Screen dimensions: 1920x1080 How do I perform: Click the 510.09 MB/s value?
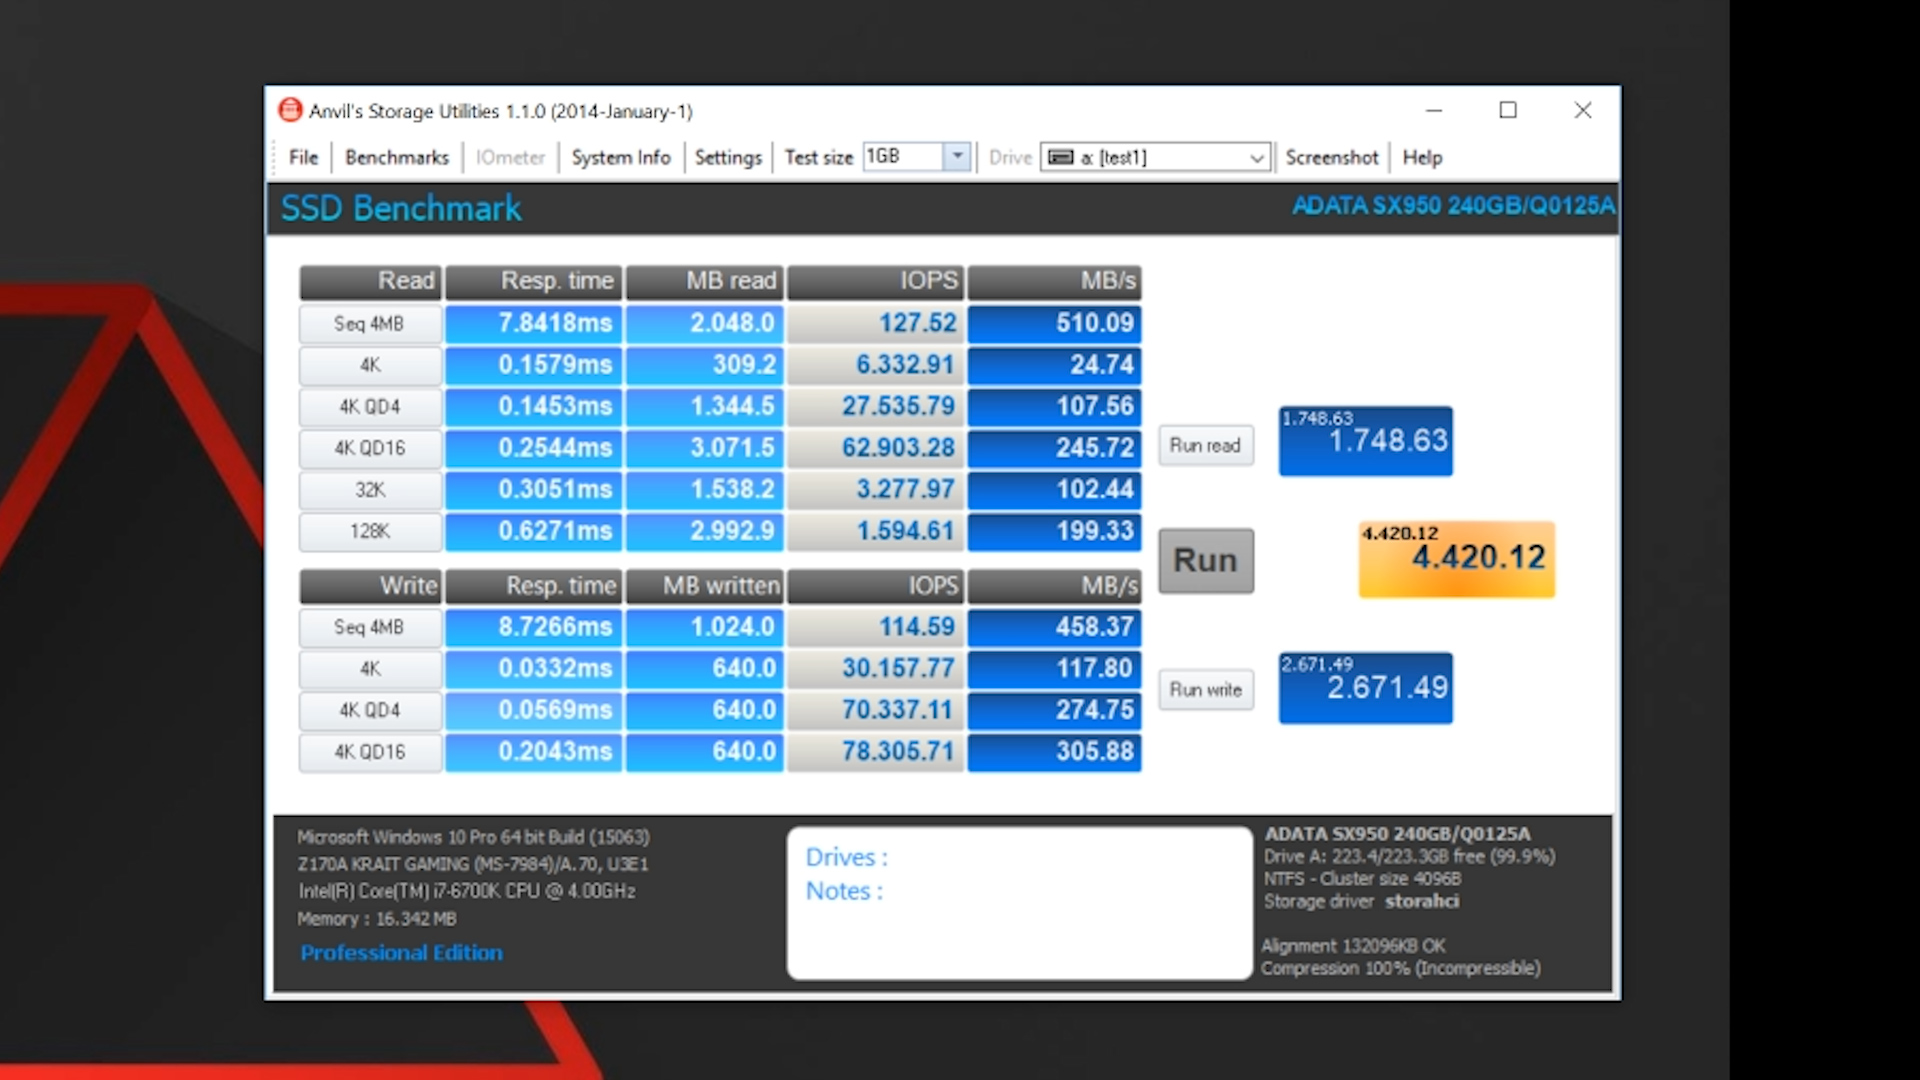click(1054, 323)
